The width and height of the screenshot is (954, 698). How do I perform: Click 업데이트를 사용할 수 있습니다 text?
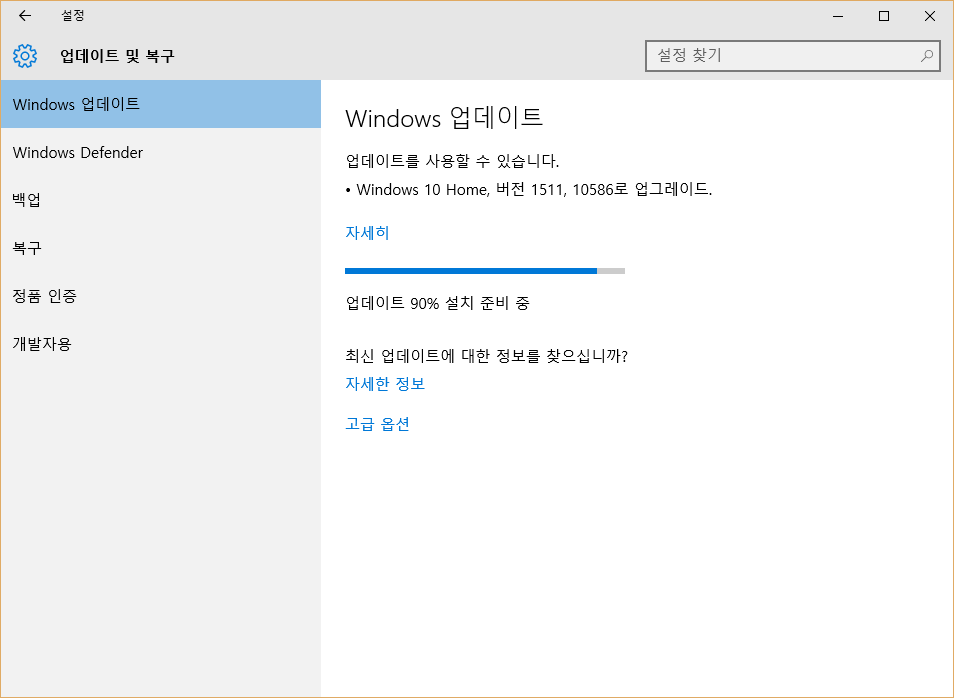pyautogui.click(x=452, y=161)
